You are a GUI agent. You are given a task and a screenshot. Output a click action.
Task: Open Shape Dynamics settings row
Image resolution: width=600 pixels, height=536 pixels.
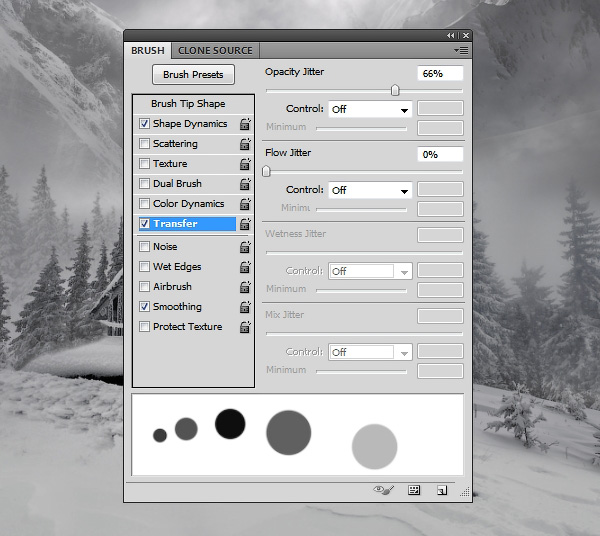[190, 124]
